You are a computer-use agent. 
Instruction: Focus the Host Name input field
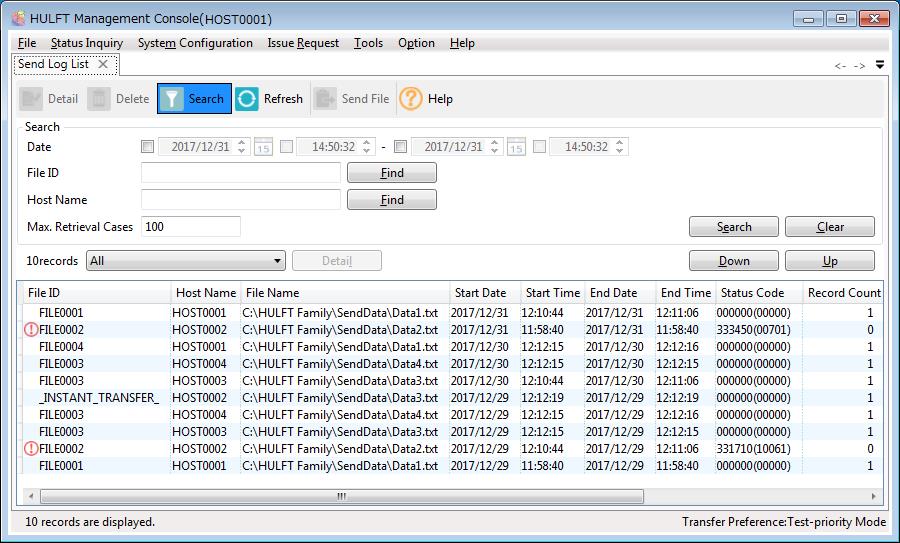241,200
